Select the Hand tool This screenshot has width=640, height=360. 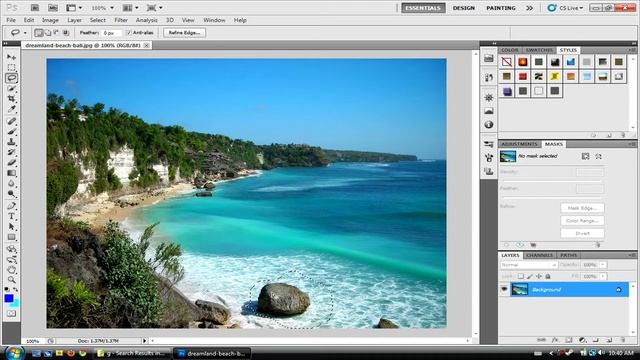point(11,270)
